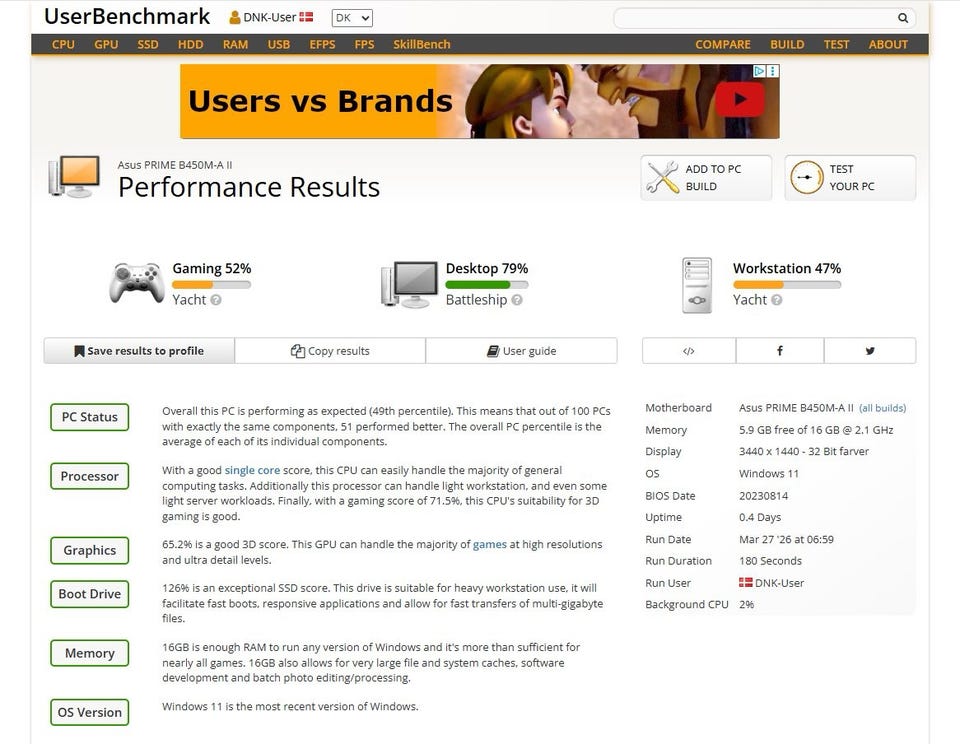The width and height of the screenshot is (960, 744).
Task: Click the Processor button
Action: click(89, 476)
